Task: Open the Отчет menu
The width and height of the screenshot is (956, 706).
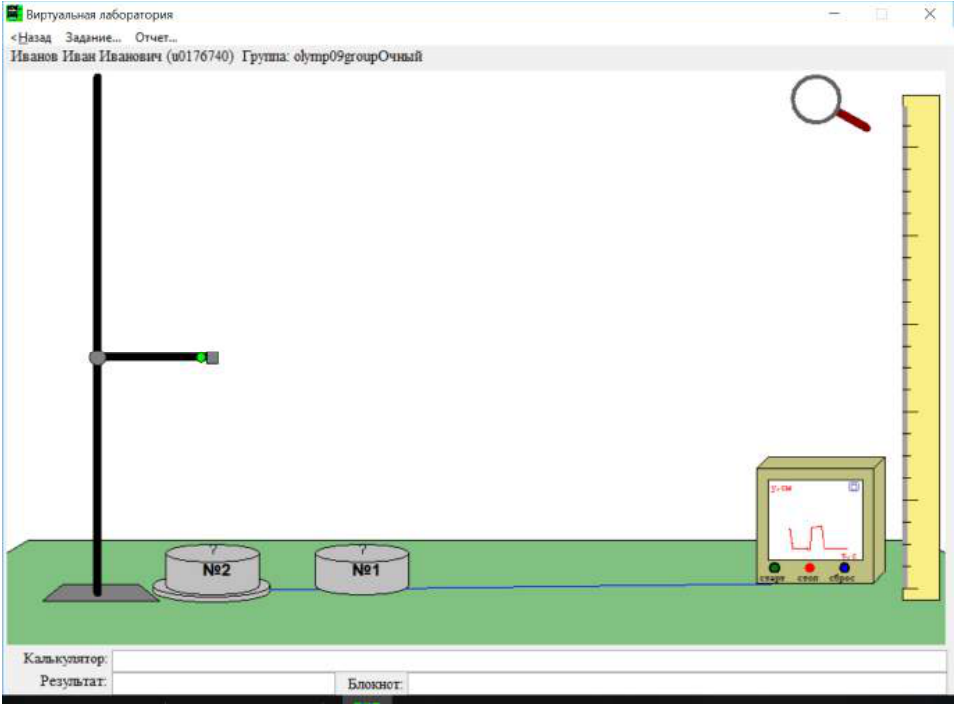Action: click(x=156, y=38)
